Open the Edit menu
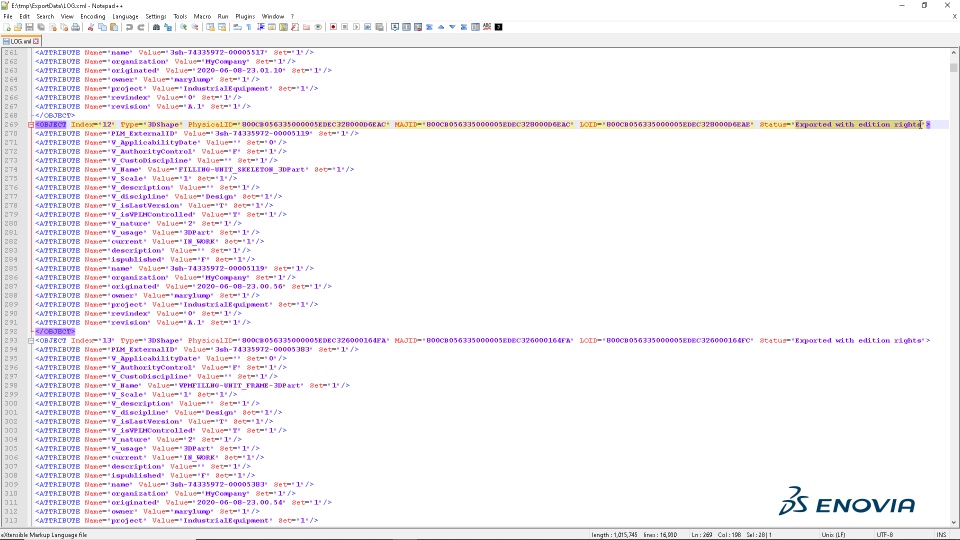960x540 pixels. point(24,17)
